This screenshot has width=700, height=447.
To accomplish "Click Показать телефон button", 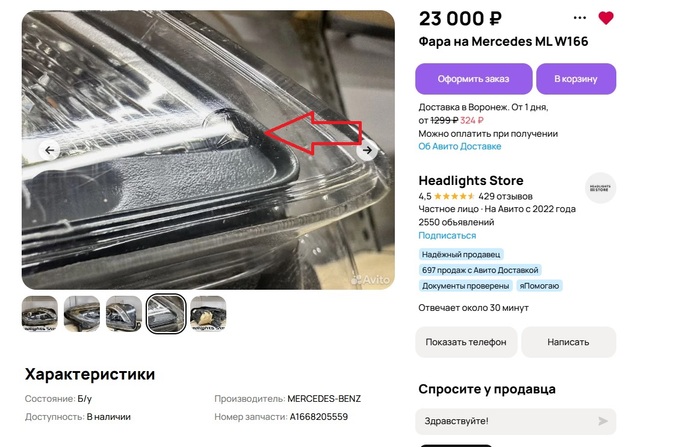I will 466,342.
